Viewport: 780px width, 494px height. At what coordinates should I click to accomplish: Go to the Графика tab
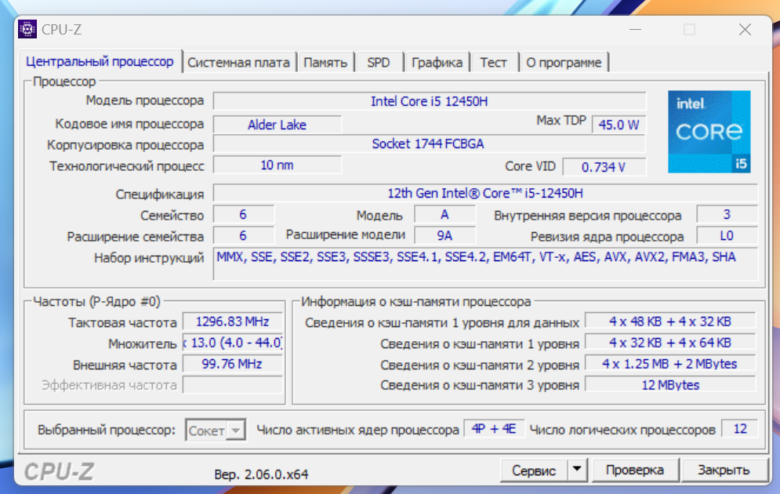click(x=437, y=63)
